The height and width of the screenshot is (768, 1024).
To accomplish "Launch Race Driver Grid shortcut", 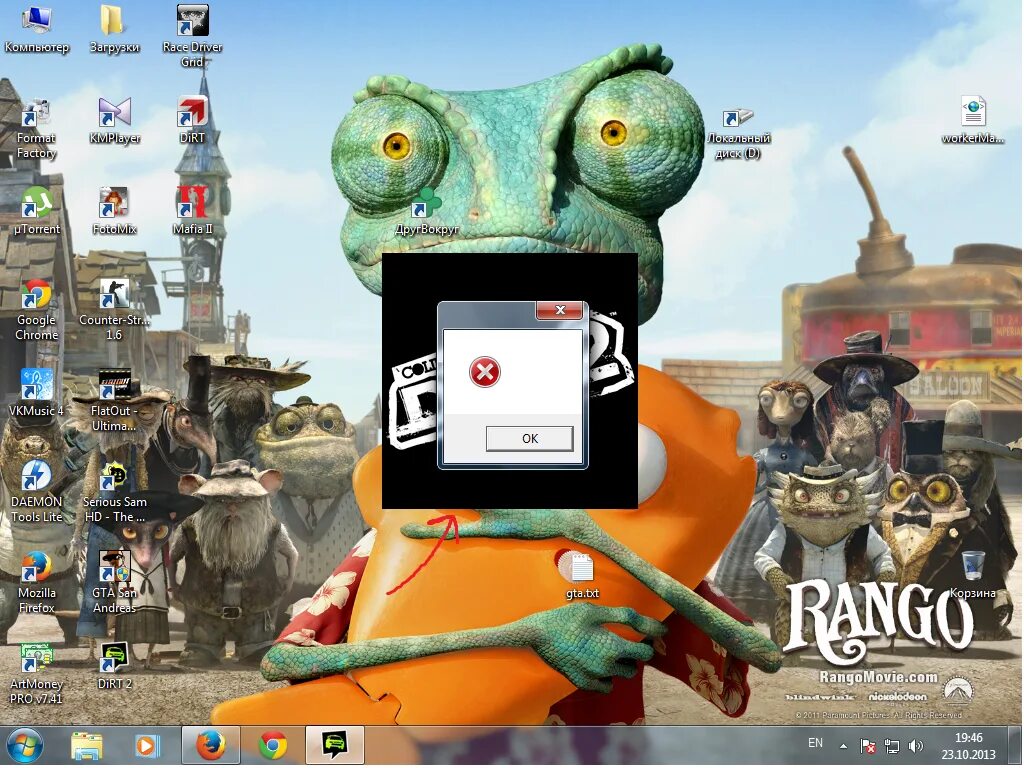I will (192, 36).
